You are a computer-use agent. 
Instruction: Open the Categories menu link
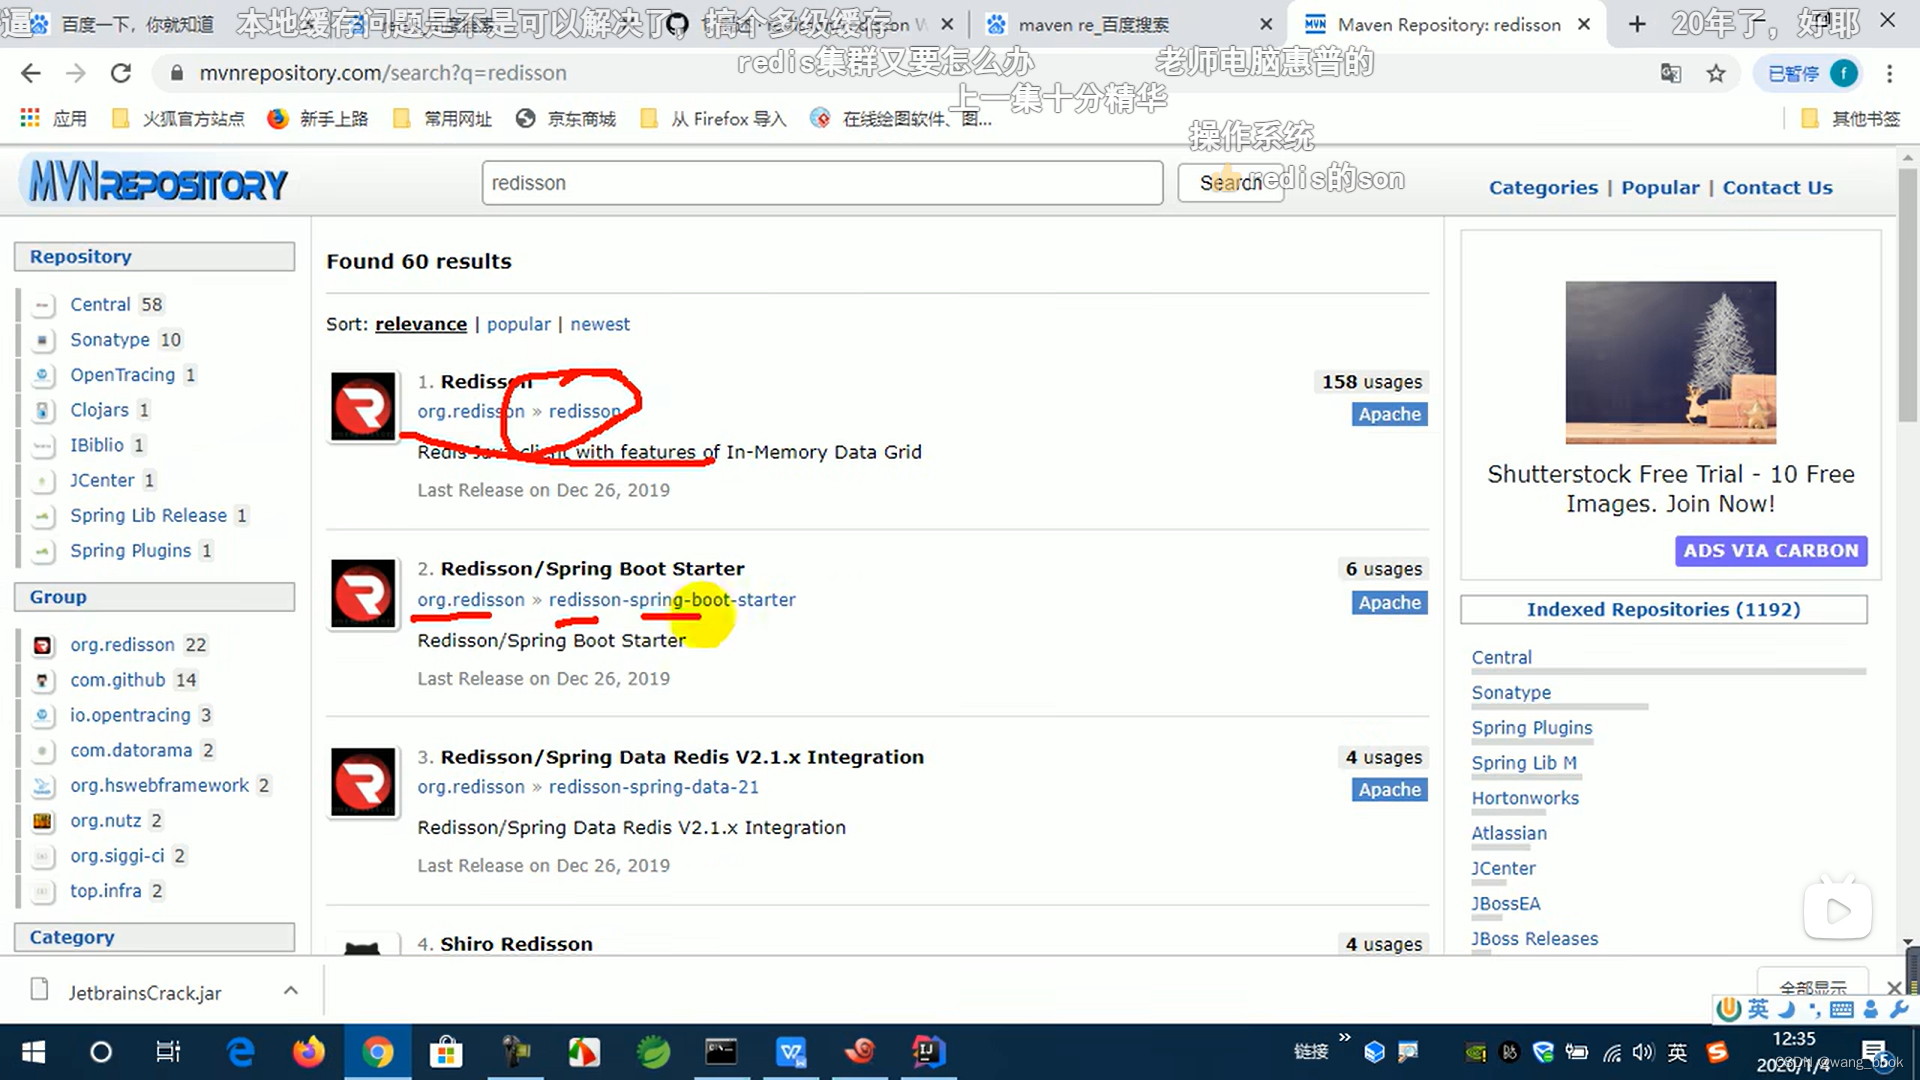pyautogui.click(x=1543, y=187)
